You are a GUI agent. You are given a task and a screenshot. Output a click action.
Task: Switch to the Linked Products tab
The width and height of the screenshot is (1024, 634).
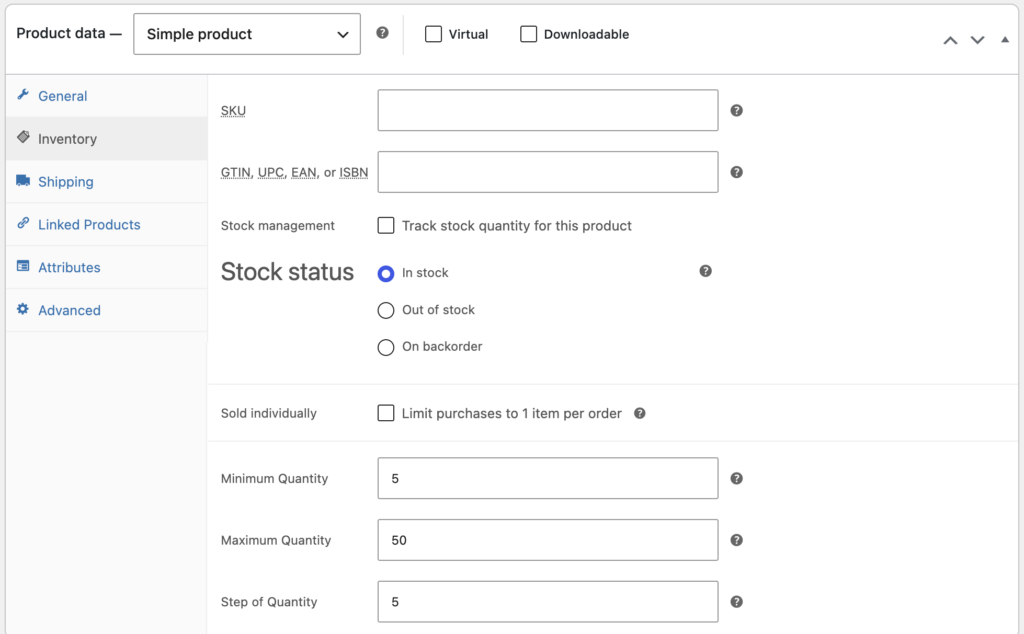(106, 225)
